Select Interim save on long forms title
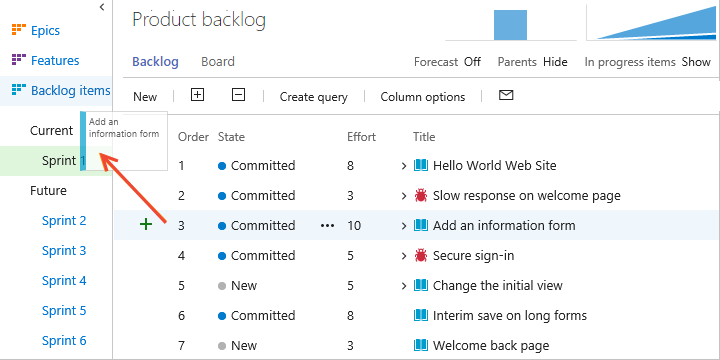Image resolution: width=720 pixels, height=360 pixels. click(510, 315)
